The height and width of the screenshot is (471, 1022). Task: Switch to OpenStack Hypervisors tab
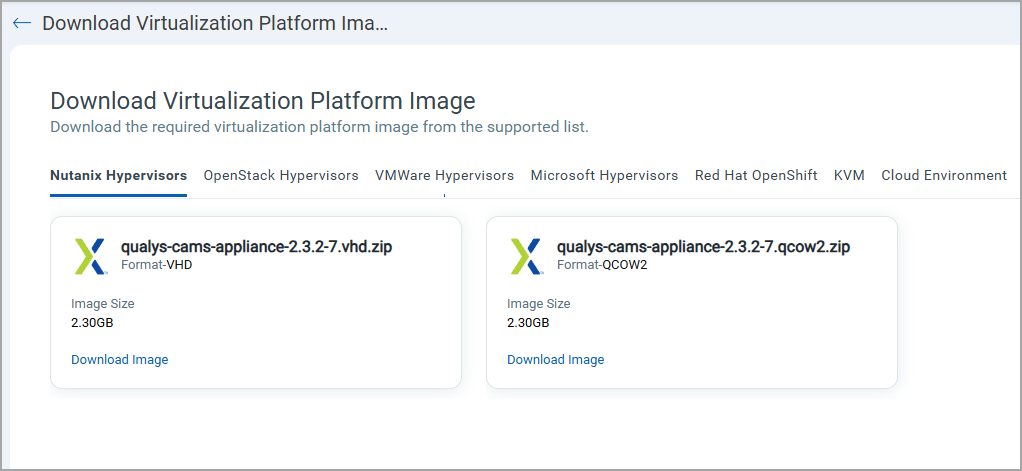[281, 175]
